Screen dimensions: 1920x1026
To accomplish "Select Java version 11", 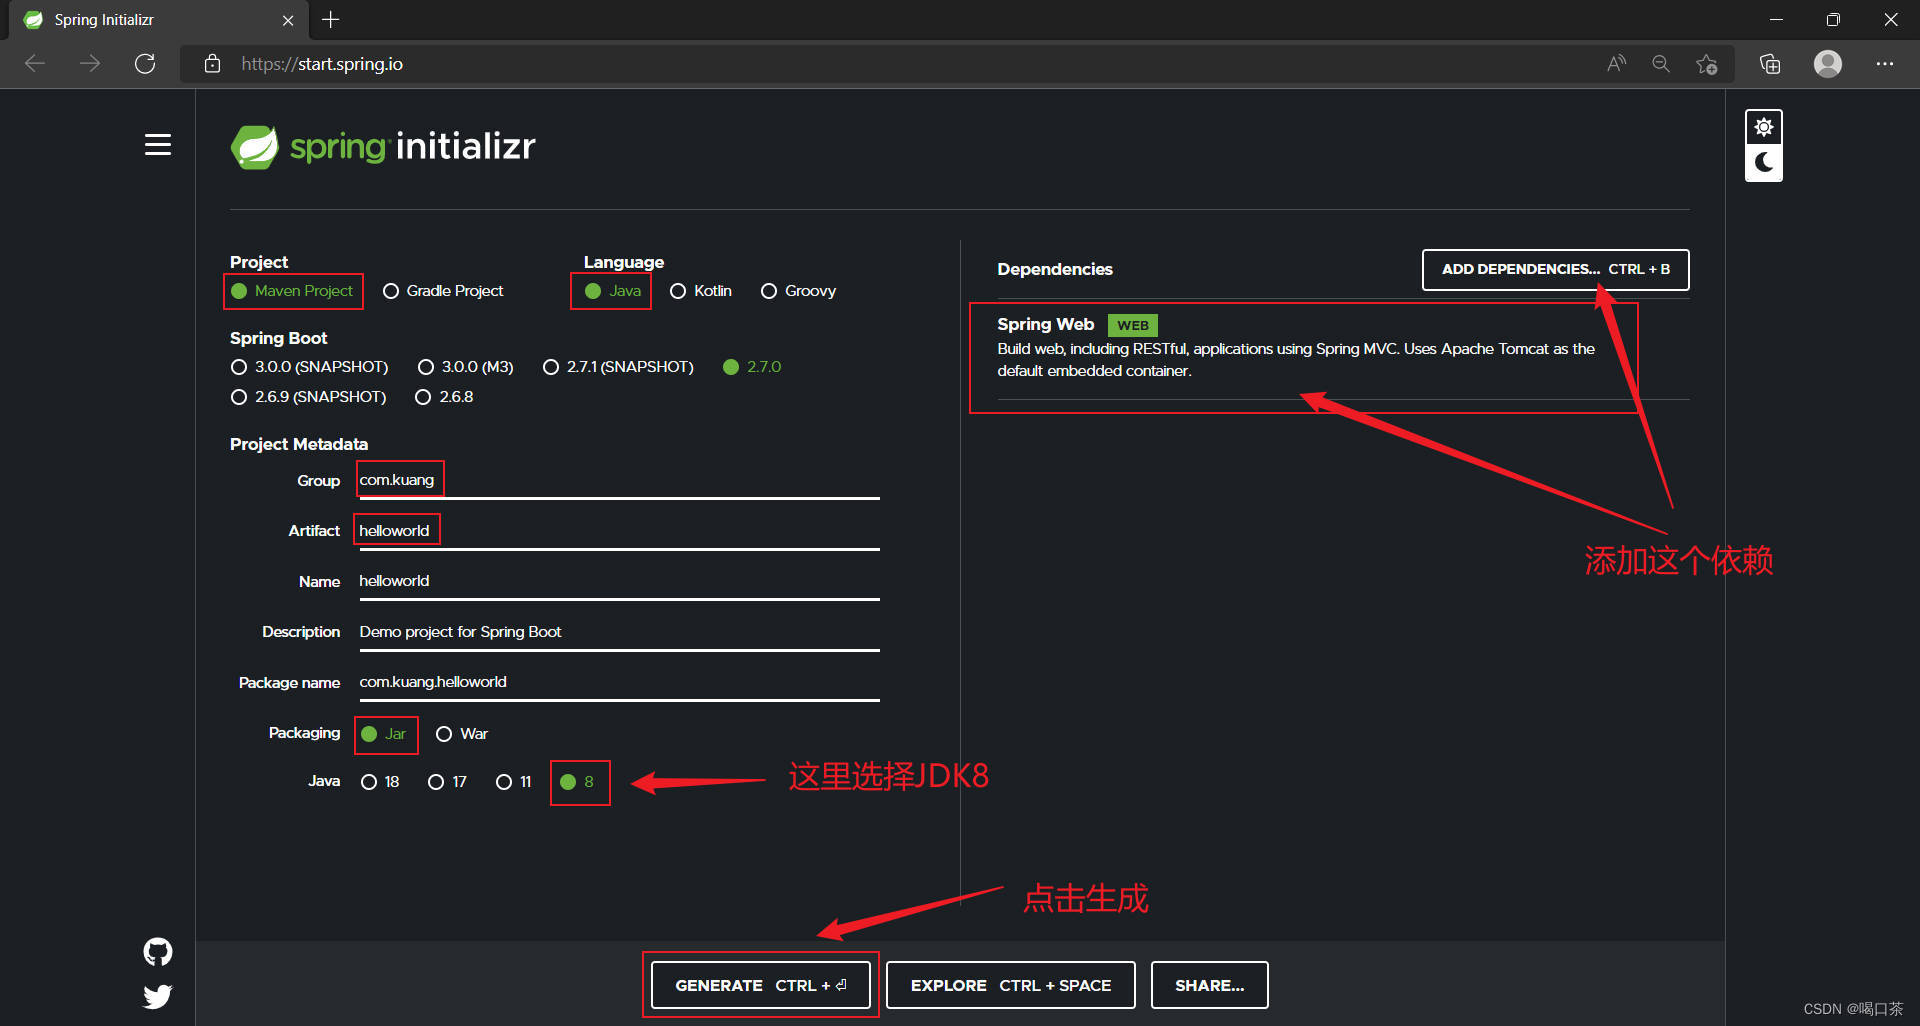I will point(514,782).
